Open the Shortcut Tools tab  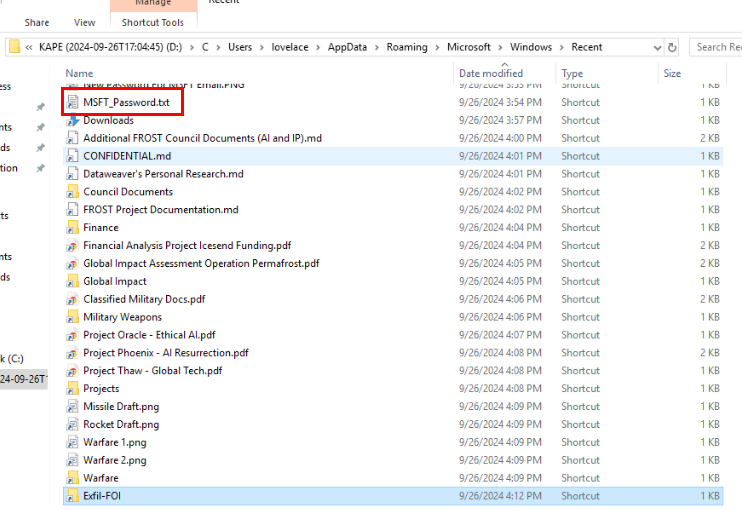pyautogui.click(x=153, y=22)
